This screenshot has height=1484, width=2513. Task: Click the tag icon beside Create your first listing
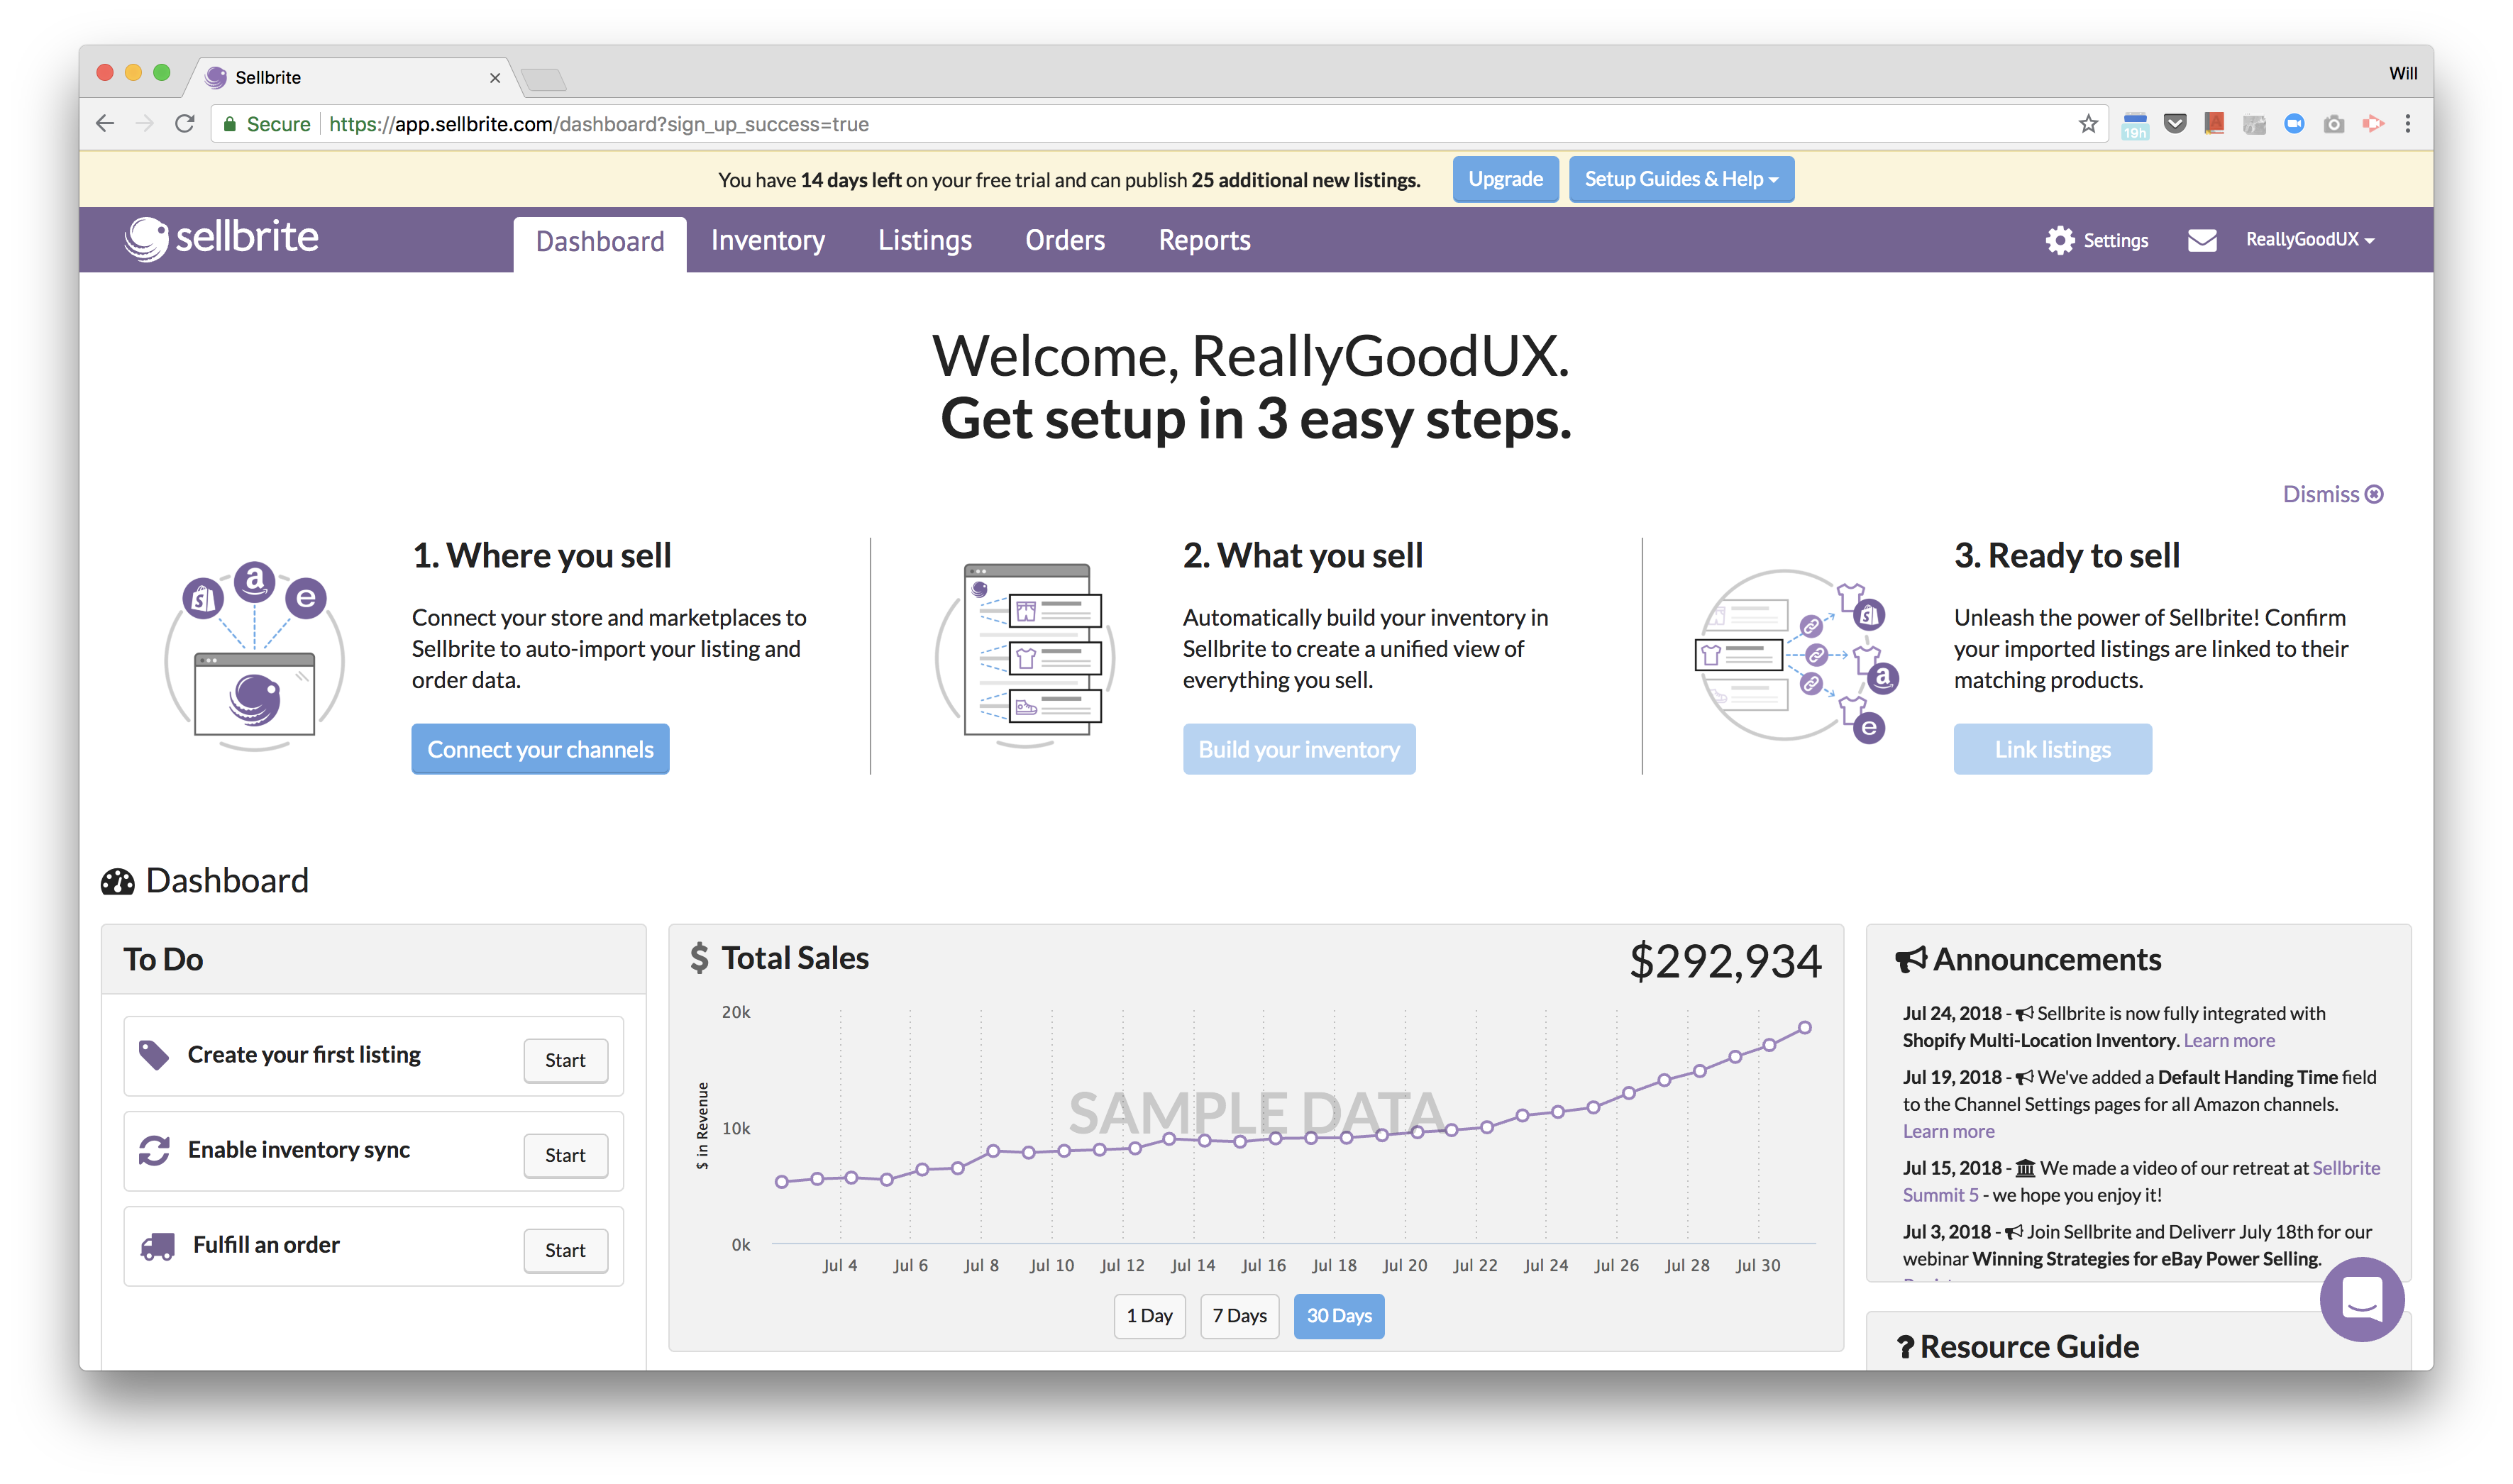pyautogui.click(x=153, y=1055)
